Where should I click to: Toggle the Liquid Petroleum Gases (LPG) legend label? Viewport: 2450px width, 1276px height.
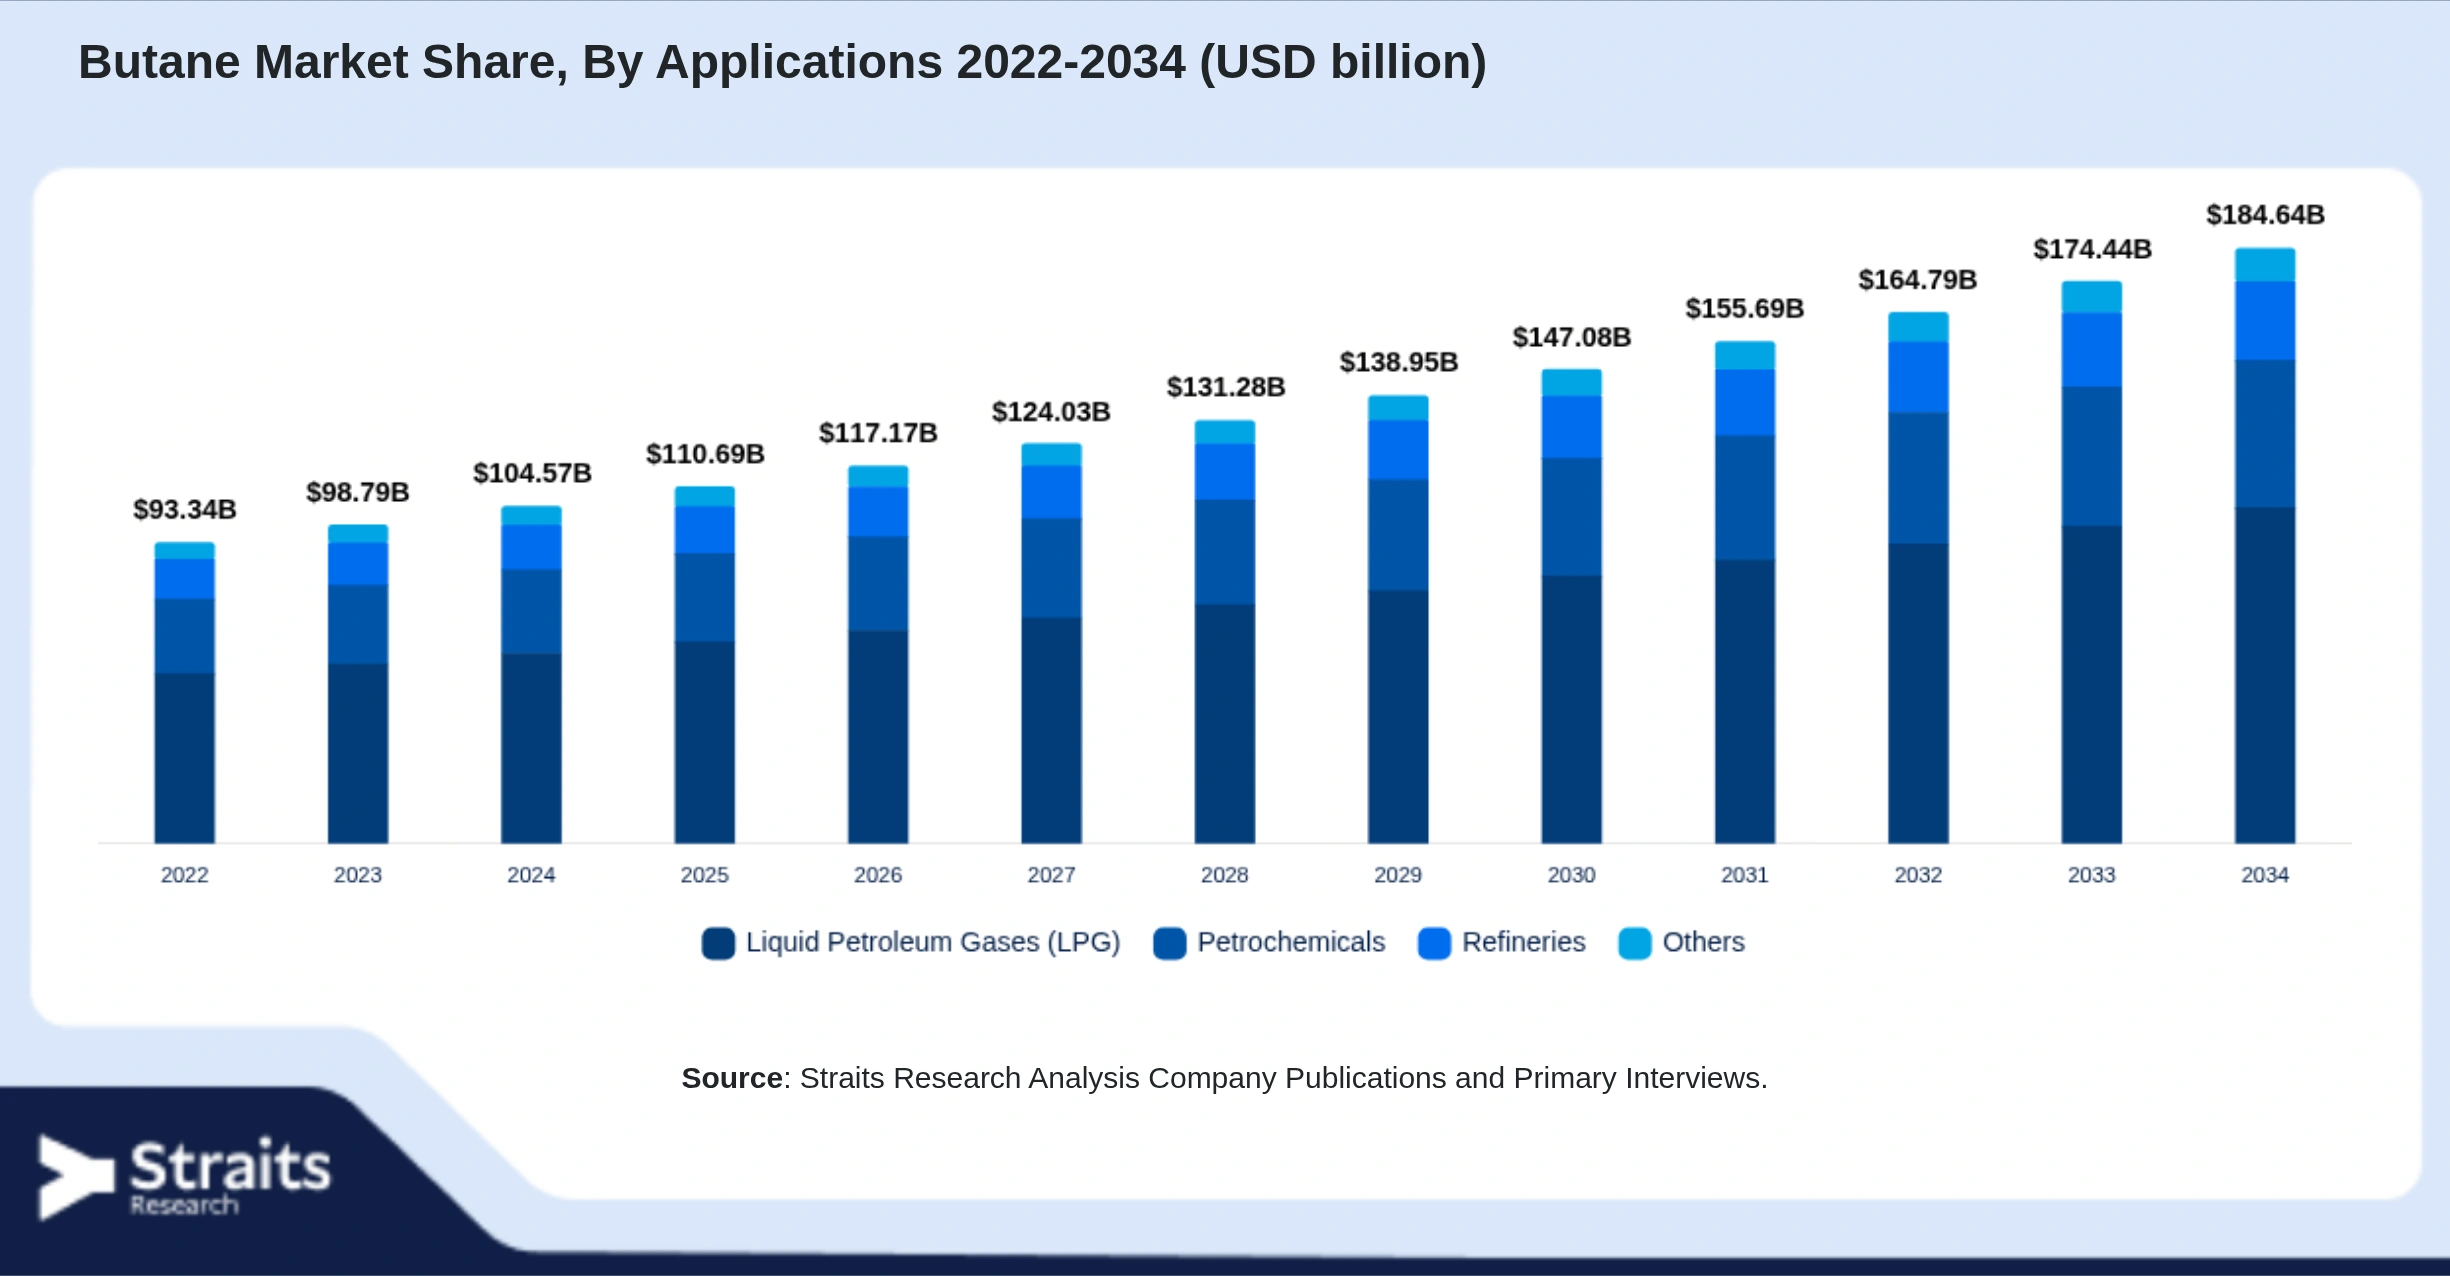933,942
